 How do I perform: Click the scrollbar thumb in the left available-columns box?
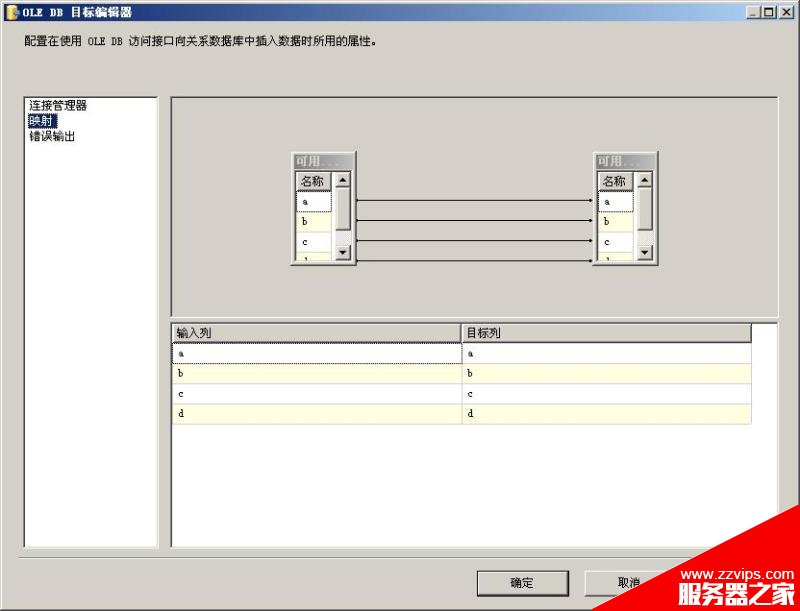[x=342, y=209]
